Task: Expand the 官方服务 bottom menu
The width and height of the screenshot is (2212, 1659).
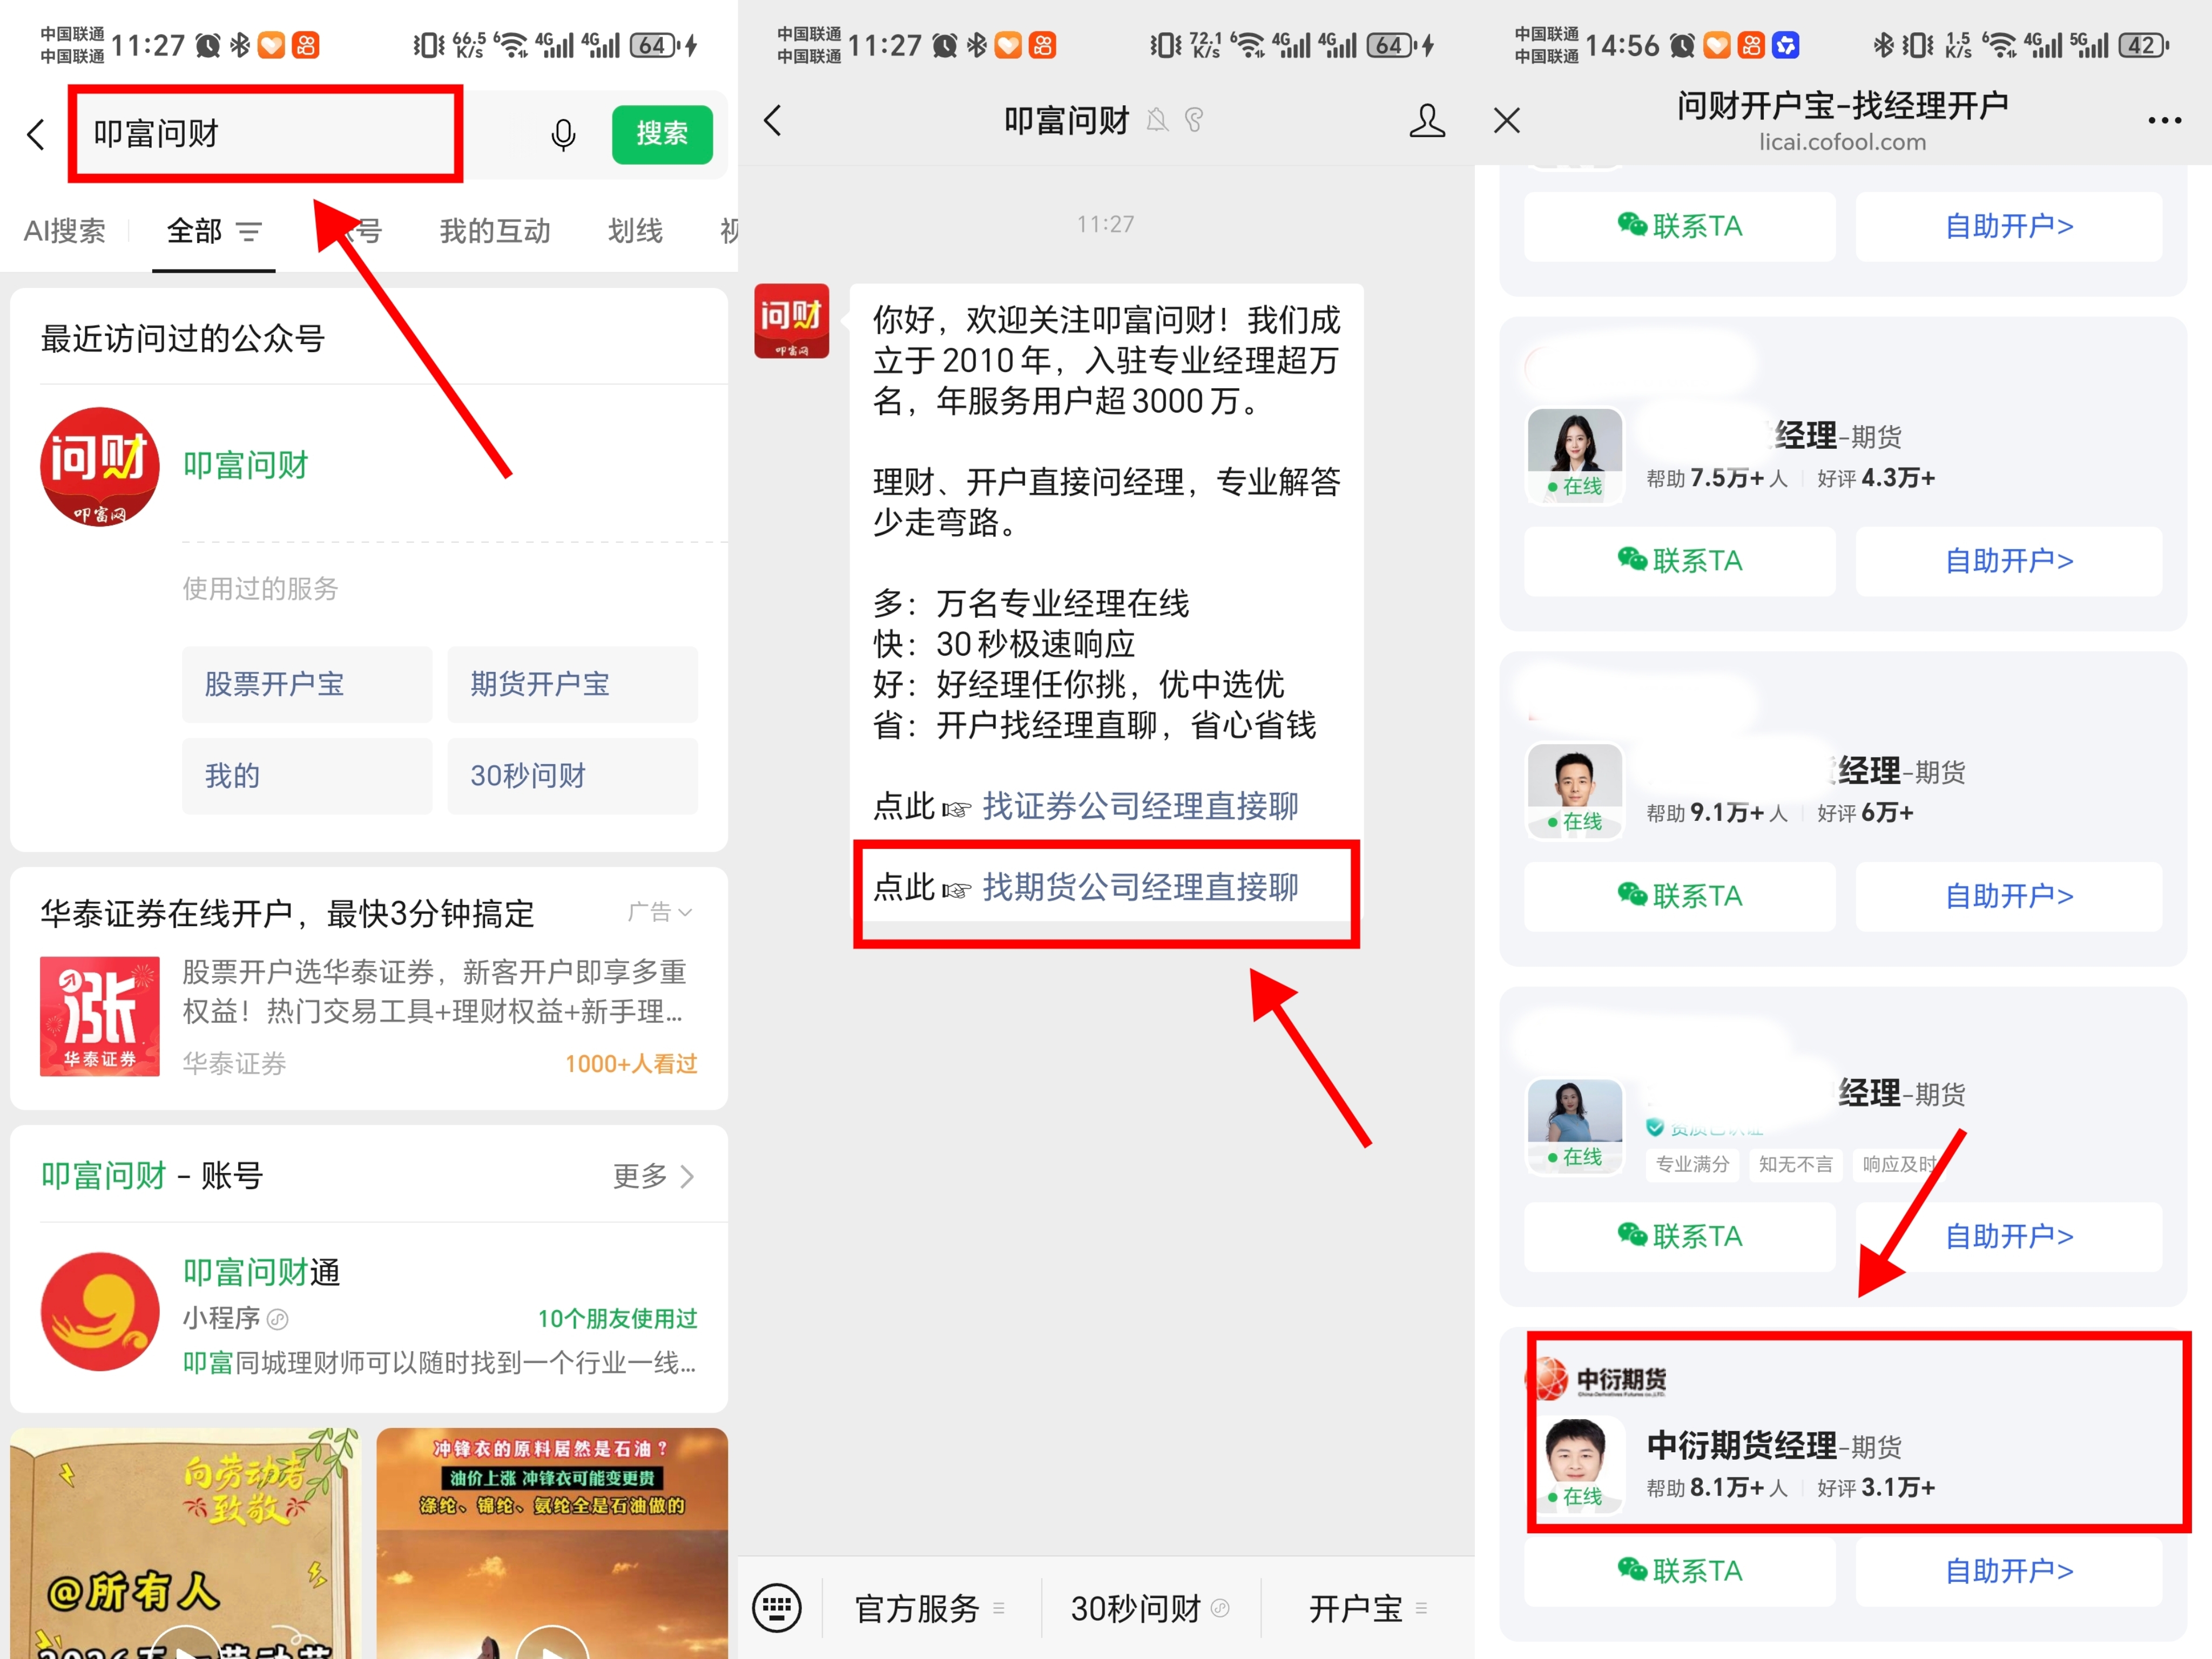Action: pyautogui.click(x=930, y=1608)
